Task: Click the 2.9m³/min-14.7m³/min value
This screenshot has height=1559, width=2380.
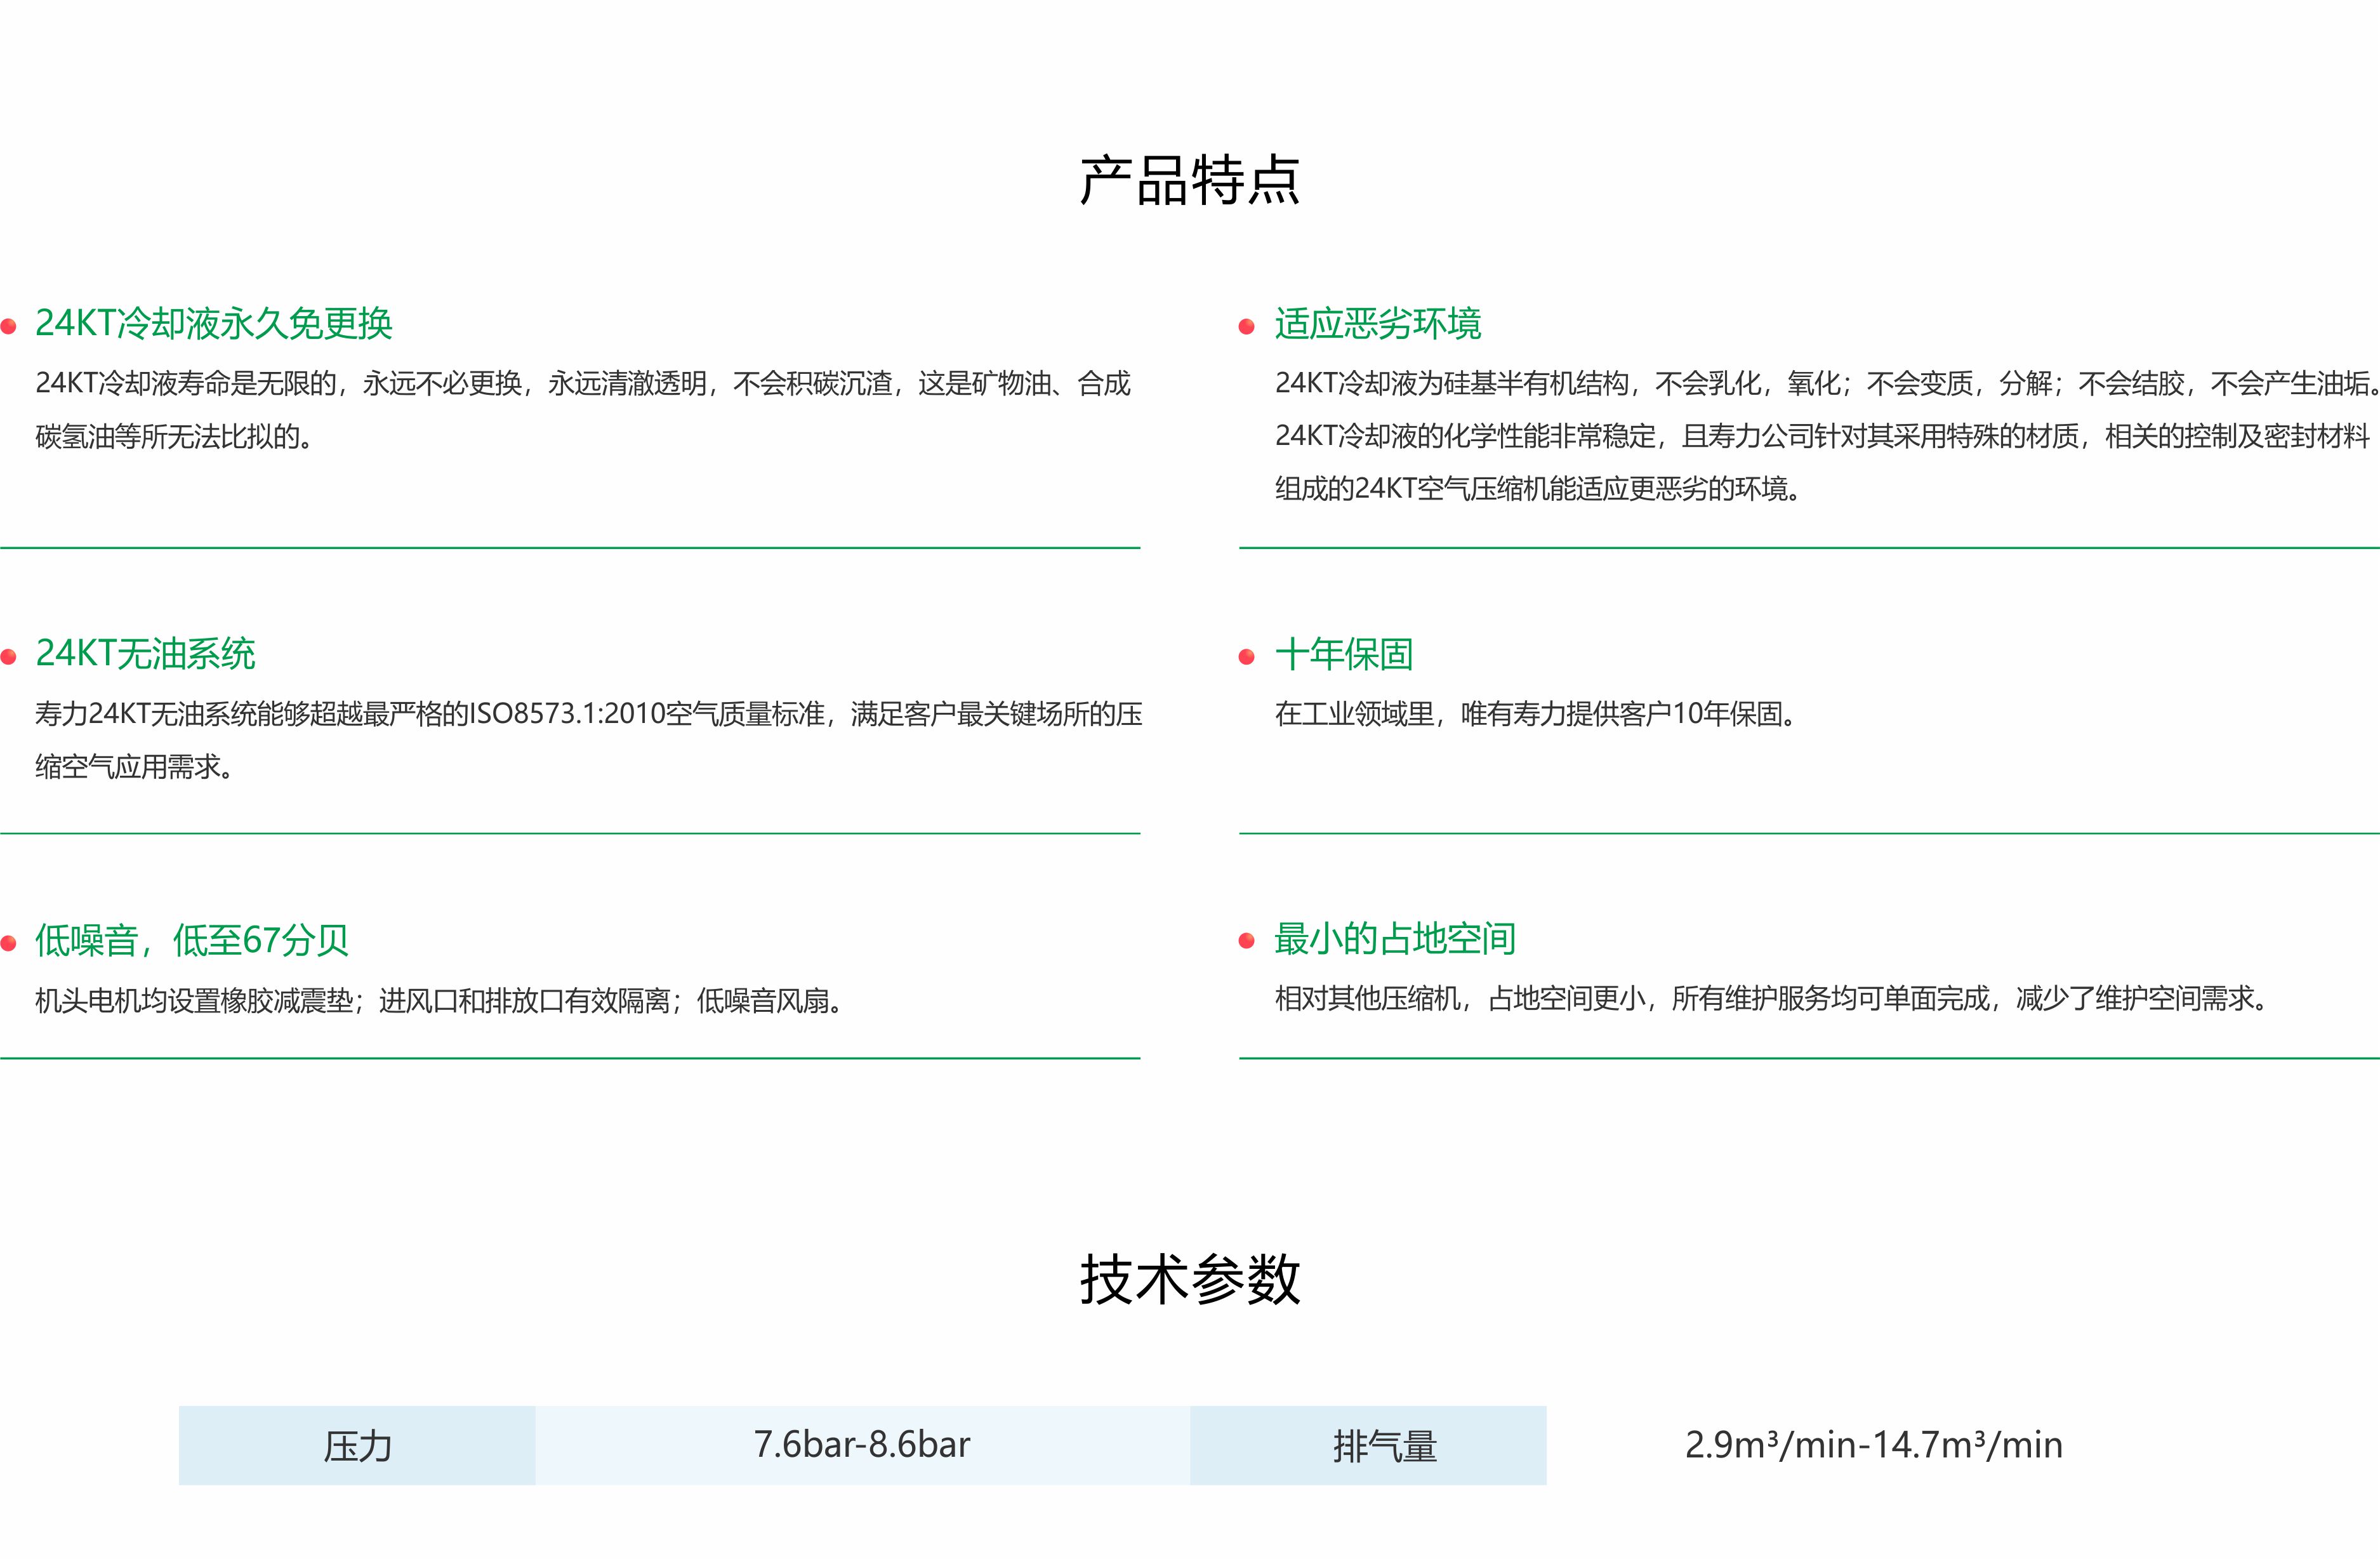Action: coord(1873,1446)
